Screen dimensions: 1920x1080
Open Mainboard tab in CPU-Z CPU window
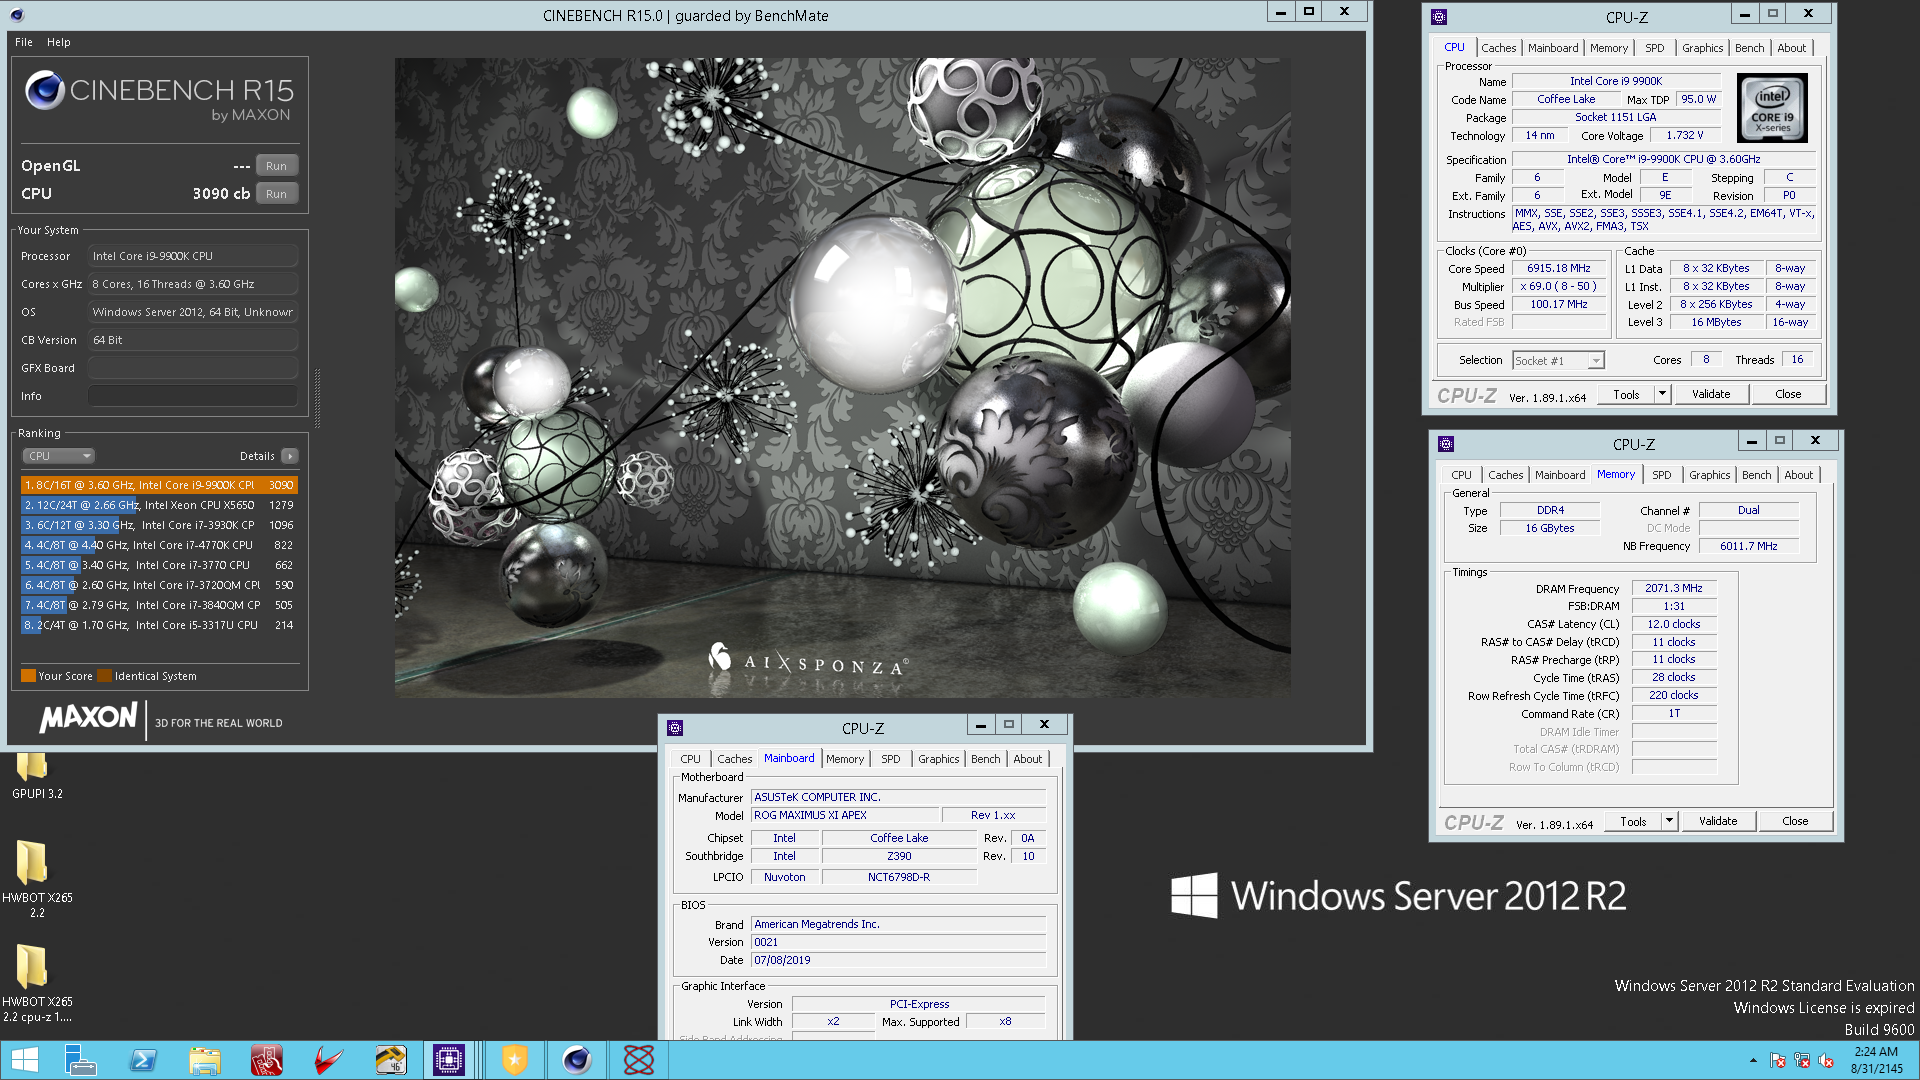[x=1553, y=48]
